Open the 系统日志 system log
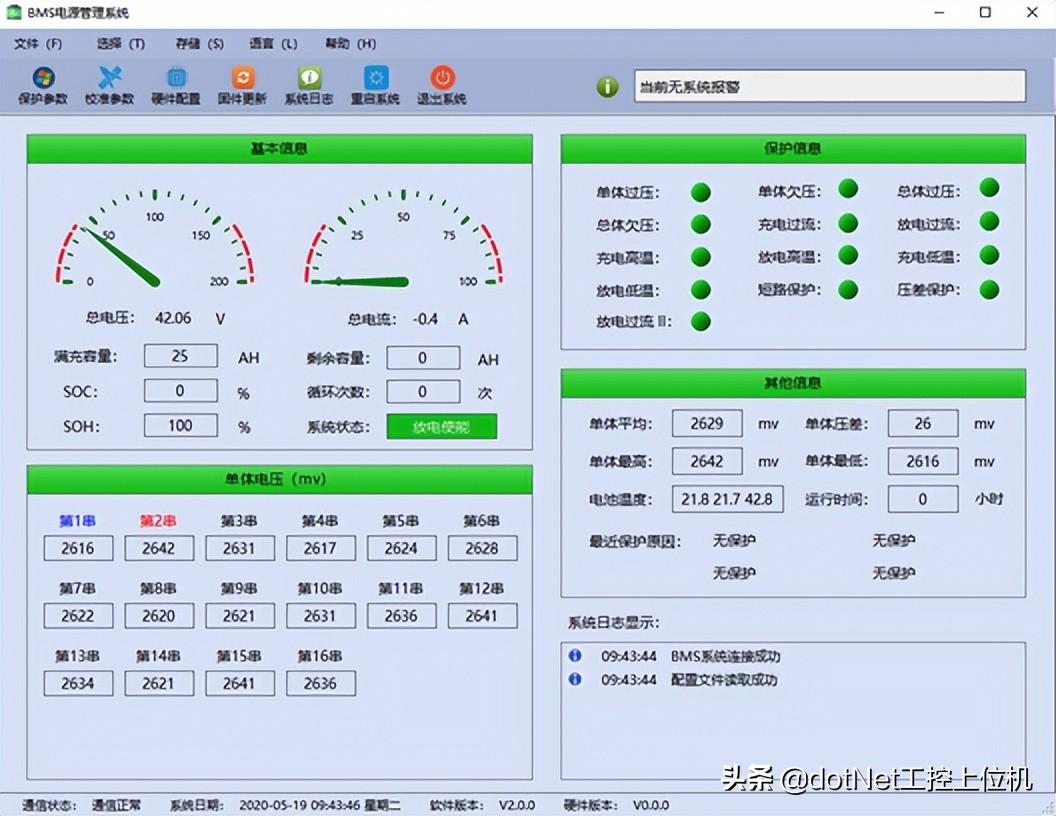 point(308,85)
